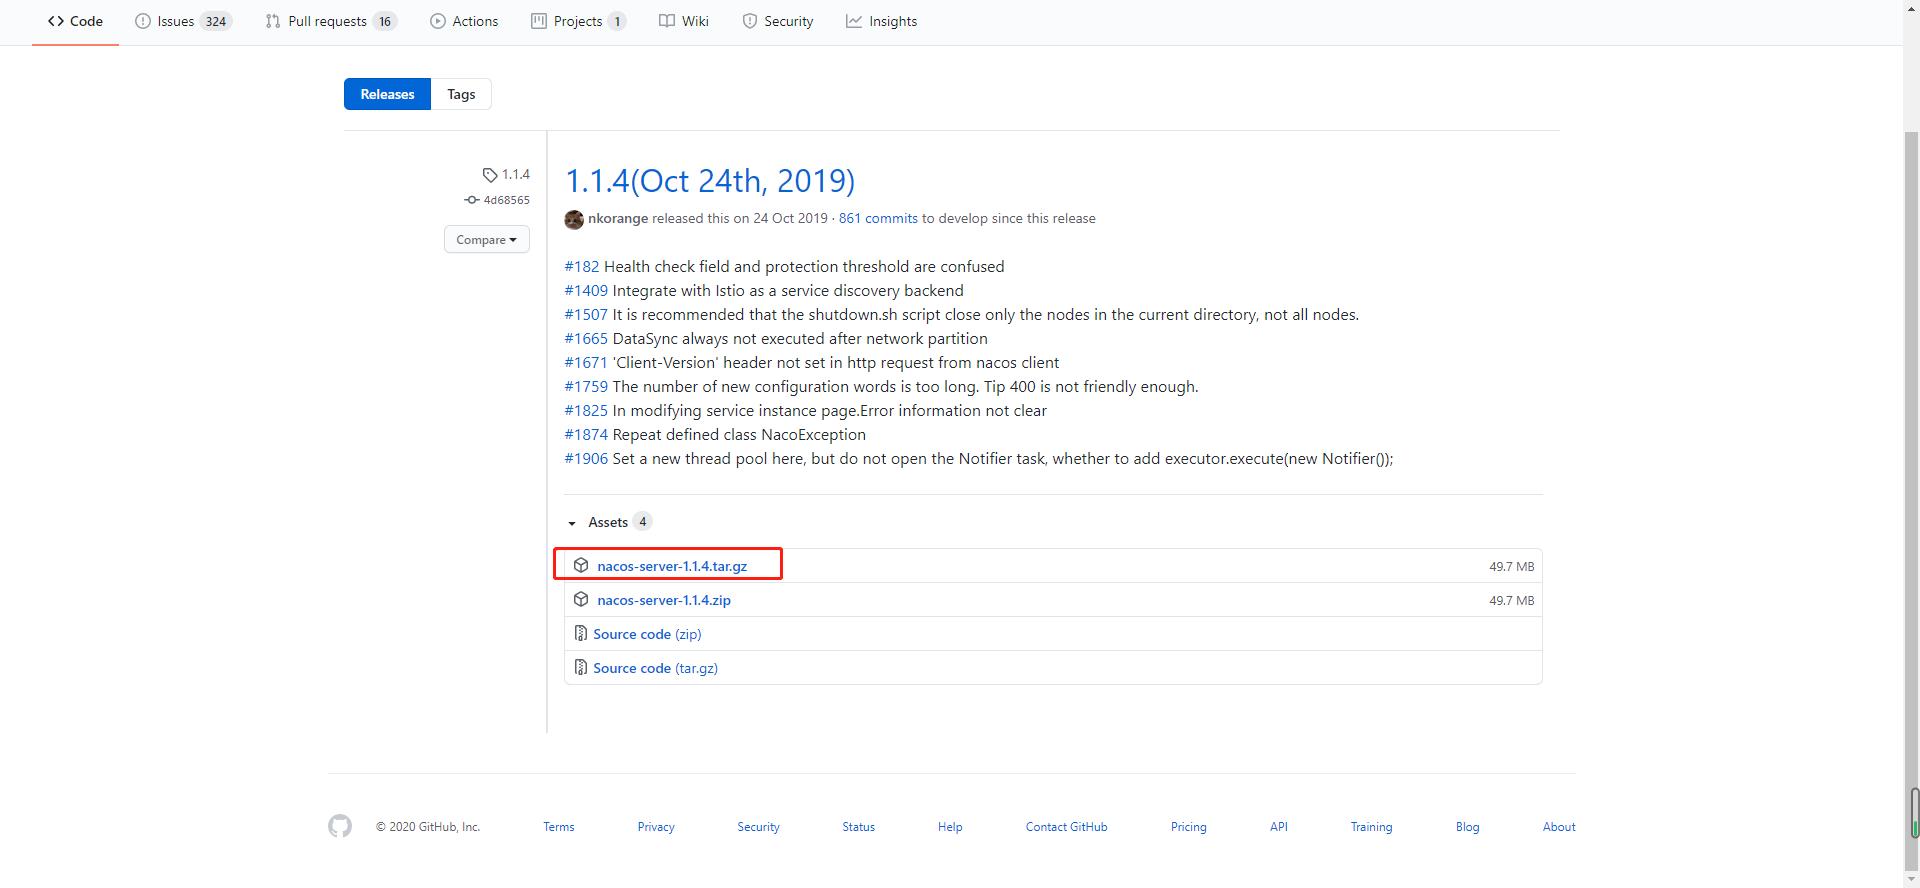This screenshot has height=888, width=1920.
Task: Collapse the Assets section triangle
Action: click(x=572, y=523)
